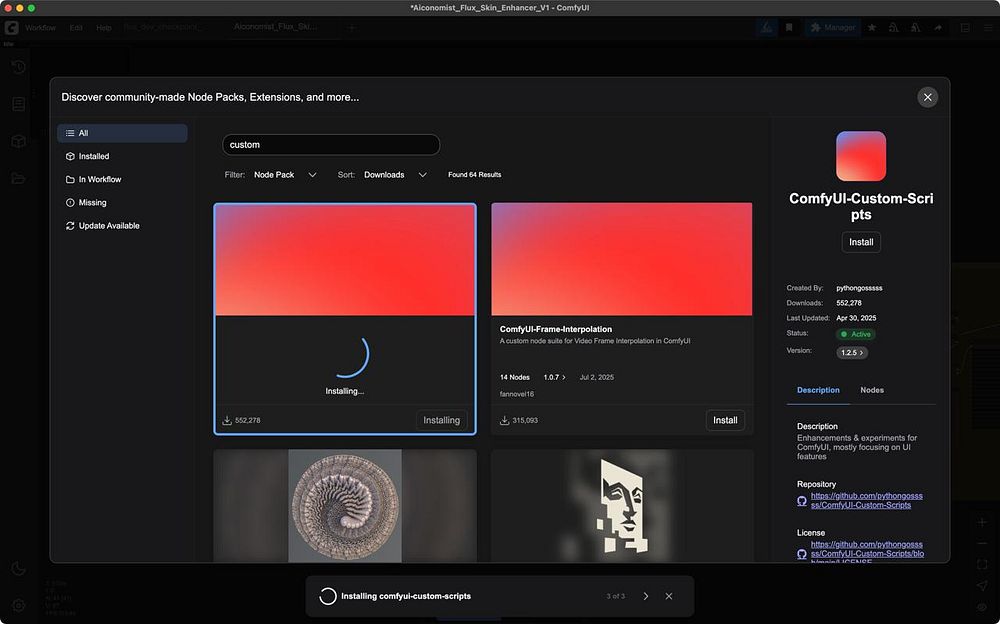Select the red gradient Frame-Interpolation banner
This screenshot has width=1000, height=624.
(x=622, y=259)
